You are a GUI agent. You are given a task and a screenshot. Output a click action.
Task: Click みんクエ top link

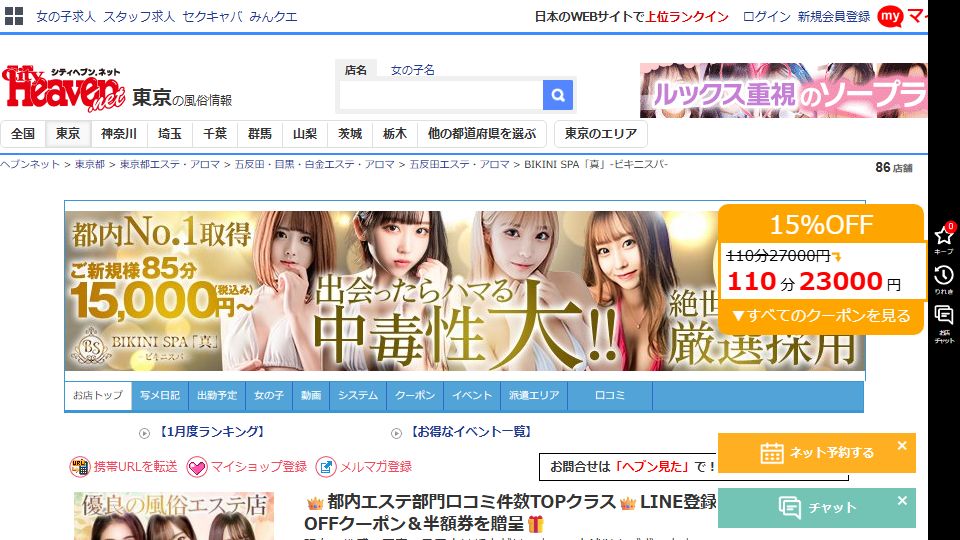click(273, 17)
